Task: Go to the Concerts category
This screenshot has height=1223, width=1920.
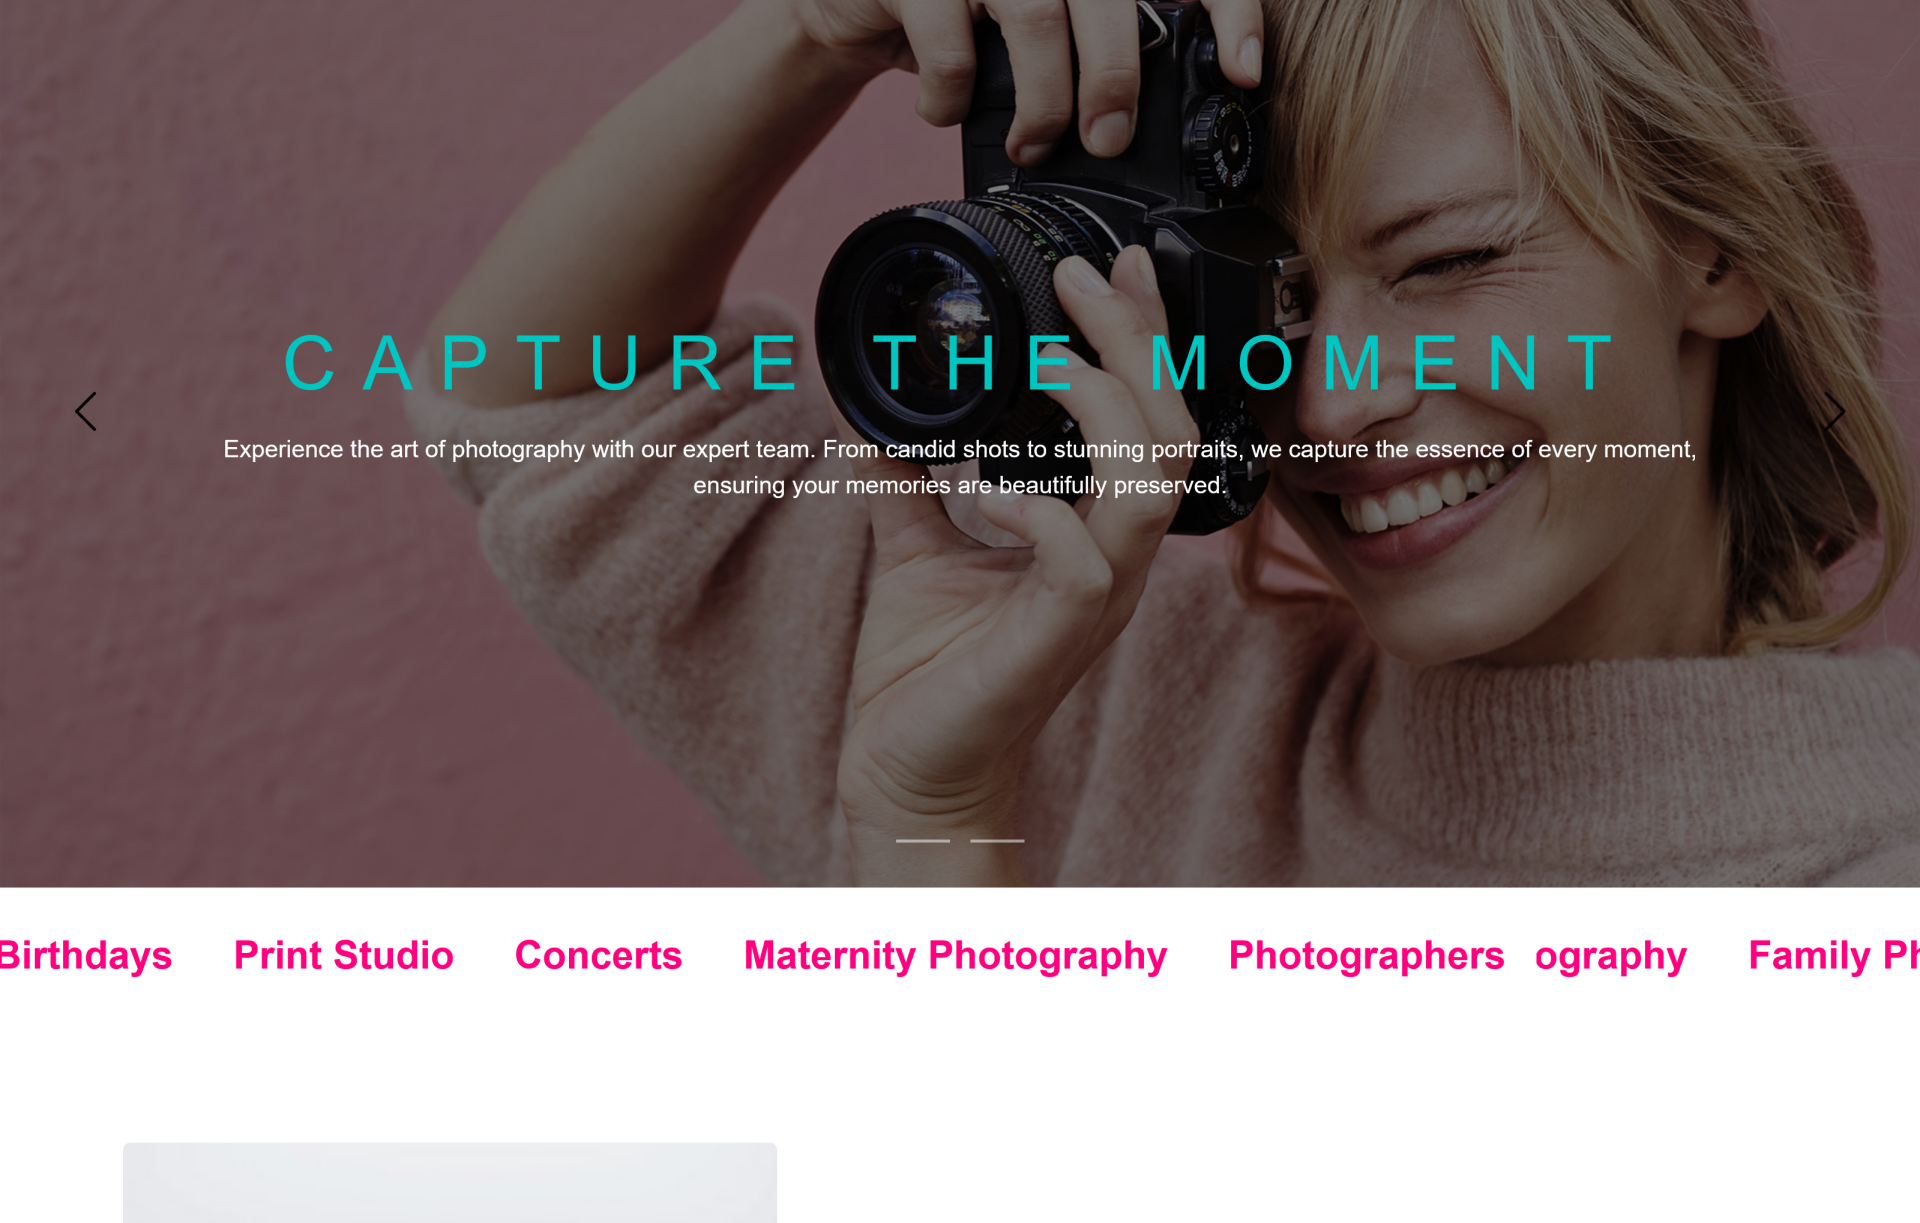Action: 598,955
